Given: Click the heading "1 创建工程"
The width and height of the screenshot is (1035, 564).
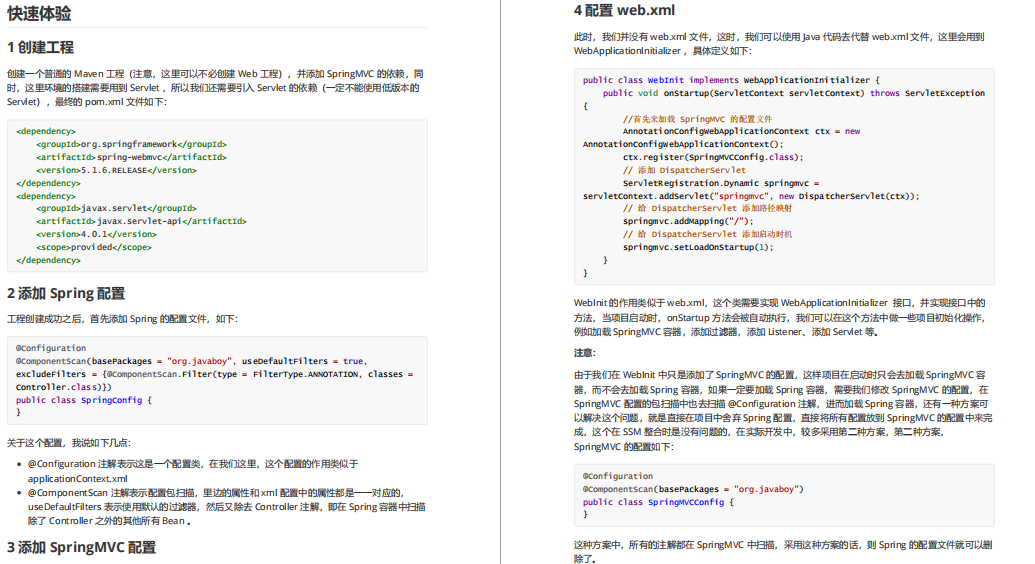Looking at the screenshot, I should click(x=40, y=48).
